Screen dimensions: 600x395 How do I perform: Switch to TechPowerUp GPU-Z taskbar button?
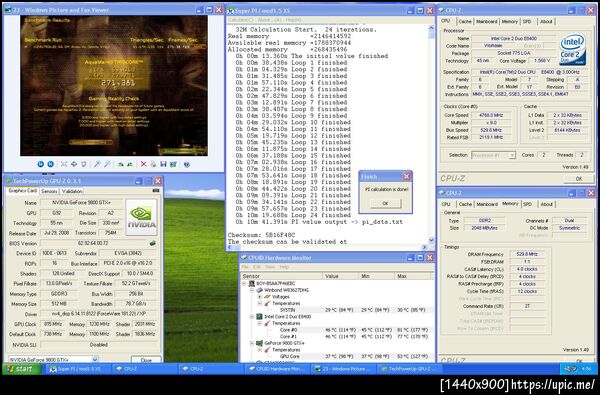[x=409, y=369]
